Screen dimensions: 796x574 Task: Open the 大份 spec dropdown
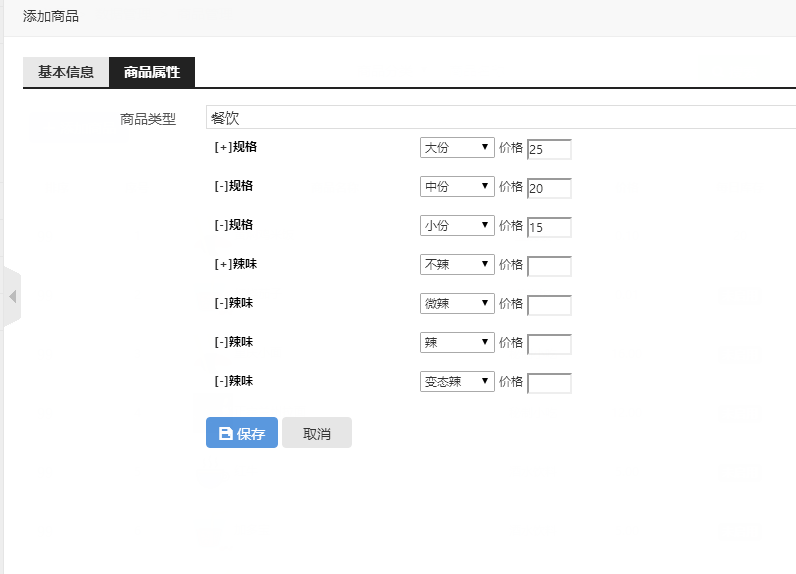457,148
